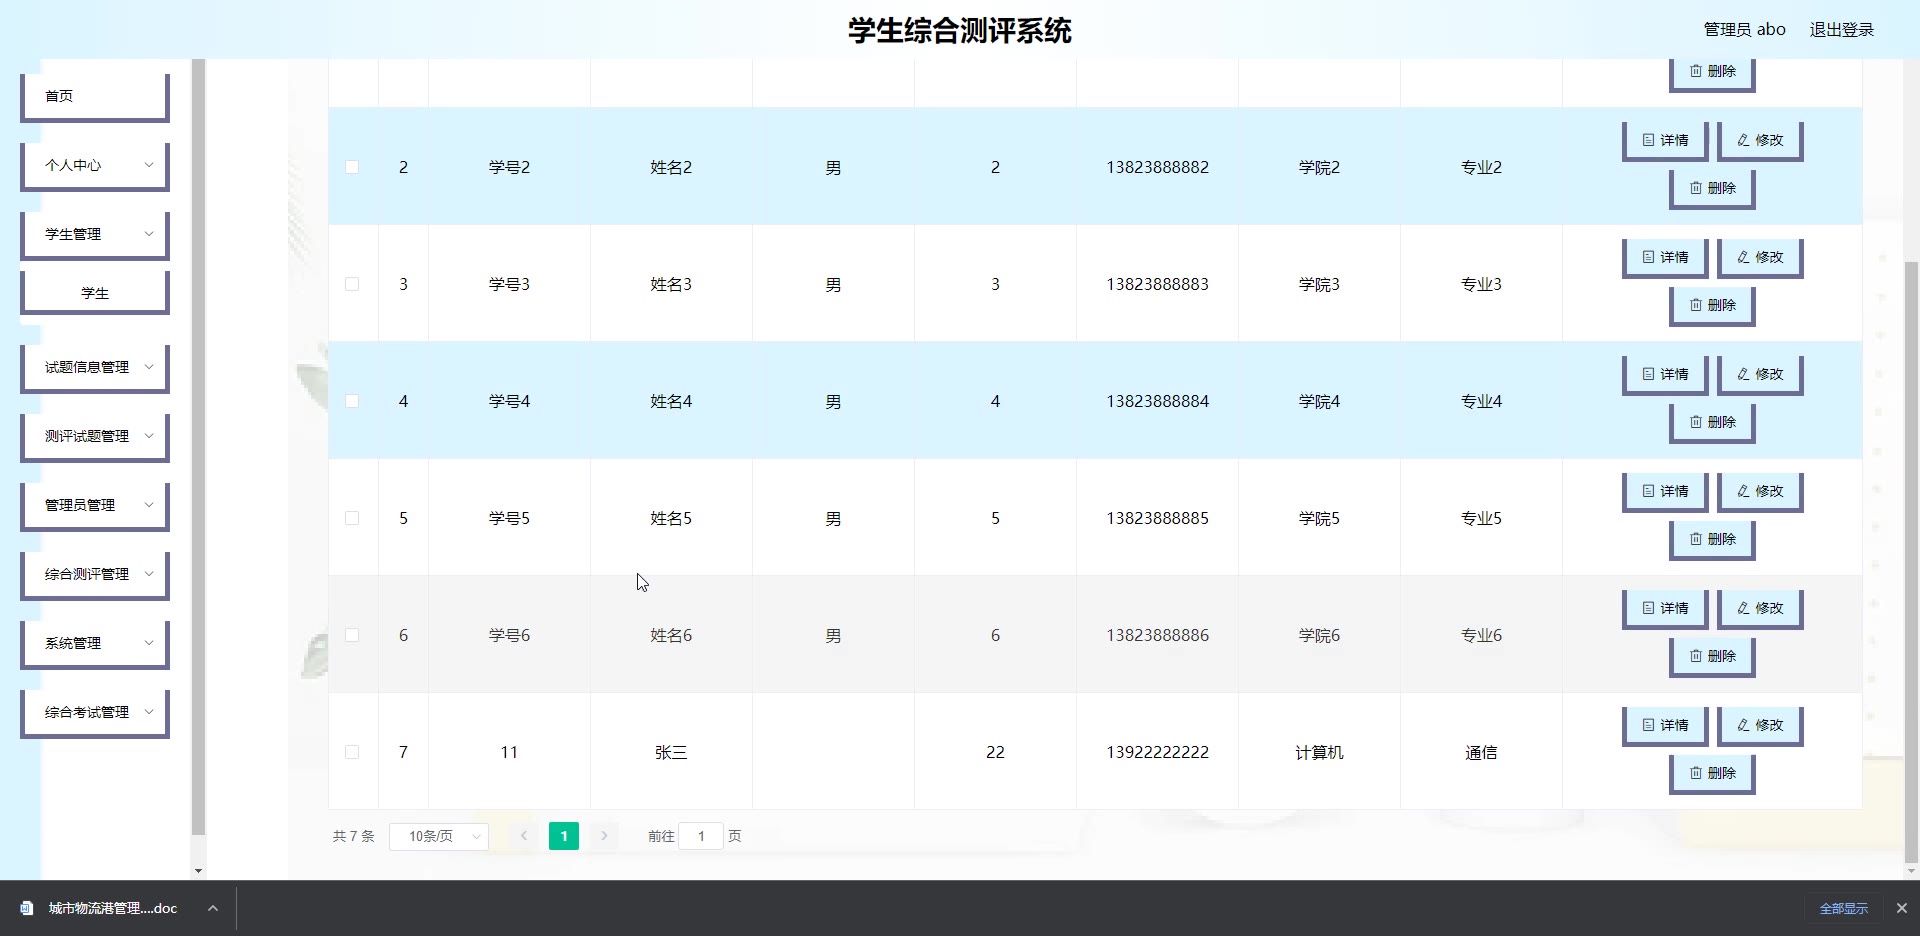Select page 1 in pagination
Screen dimensions: 1920x936
point(564,836)
